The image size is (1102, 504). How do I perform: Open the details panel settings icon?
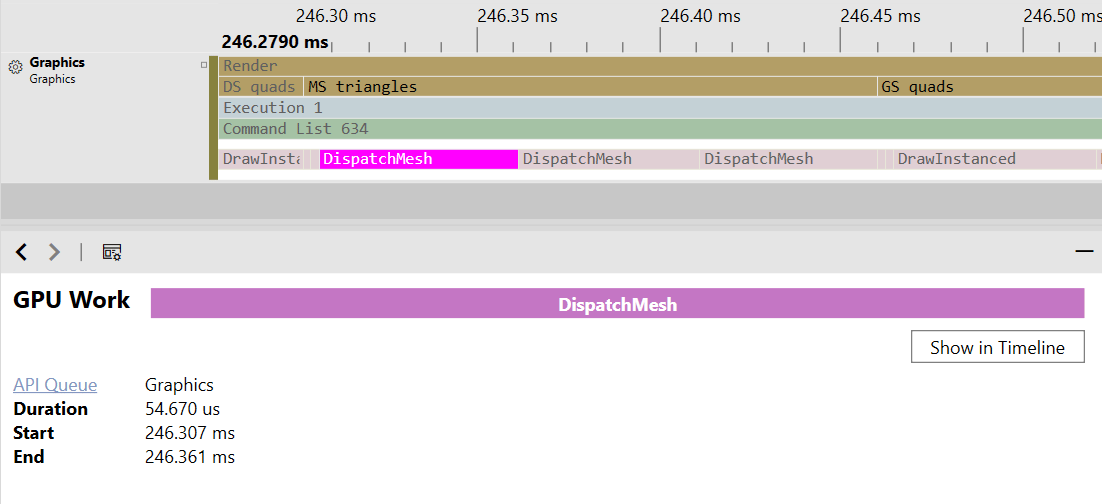pos(112,252)
